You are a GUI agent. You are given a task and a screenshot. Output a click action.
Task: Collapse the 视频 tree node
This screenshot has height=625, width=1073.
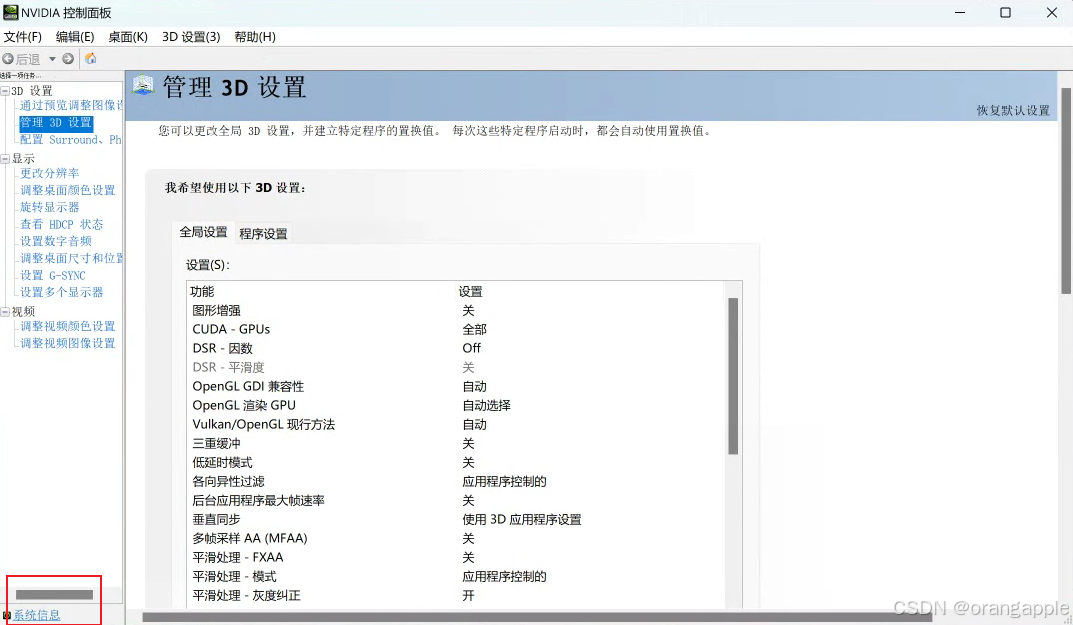click(x=5, y=311)
